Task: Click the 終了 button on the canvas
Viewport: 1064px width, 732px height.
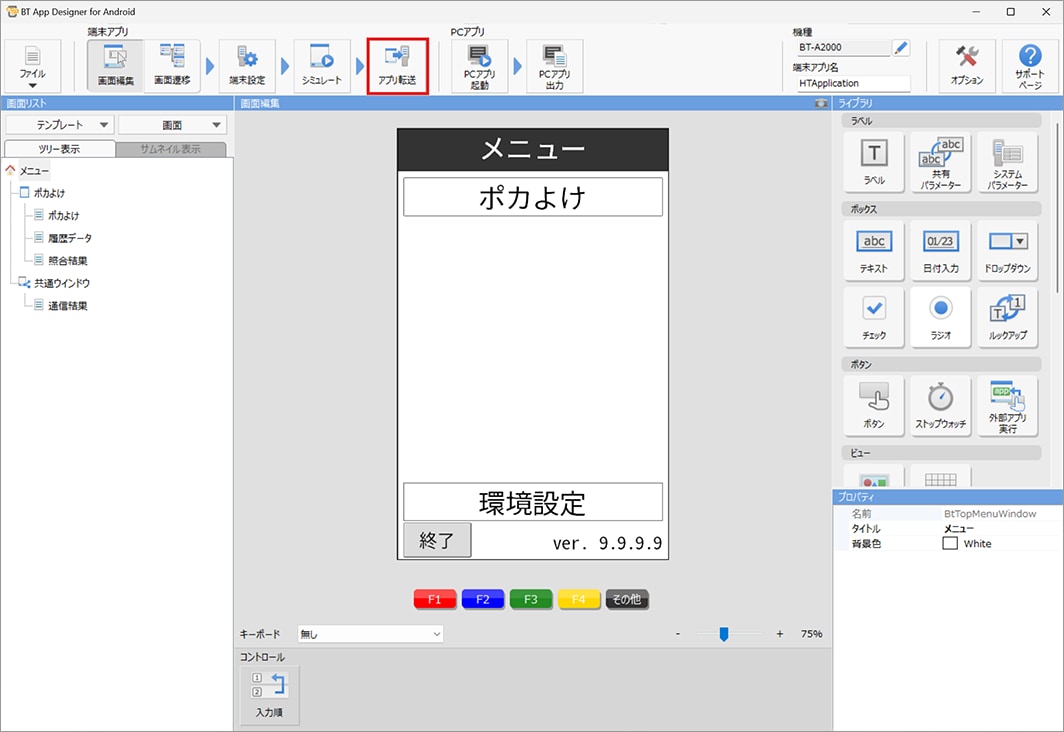Action: 437,540
